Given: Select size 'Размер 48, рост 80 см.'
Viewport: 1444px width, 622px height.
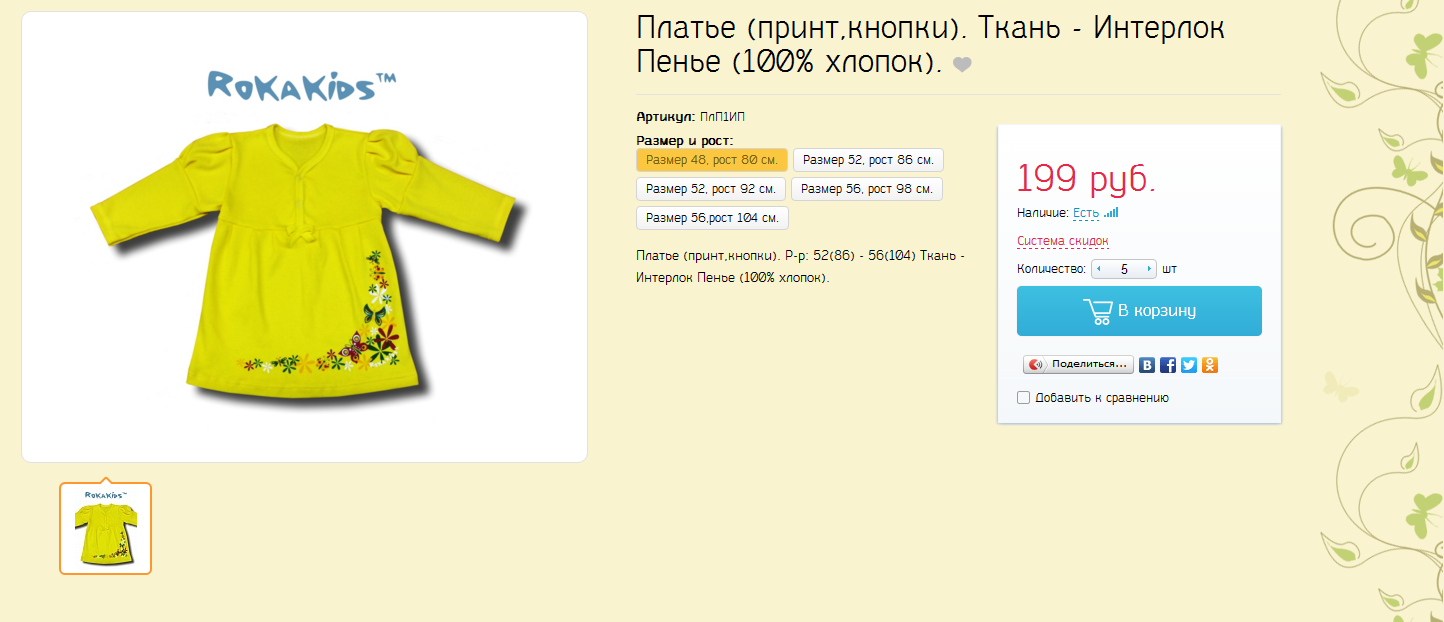Looking at the screenshot, I should coord(712,160).
